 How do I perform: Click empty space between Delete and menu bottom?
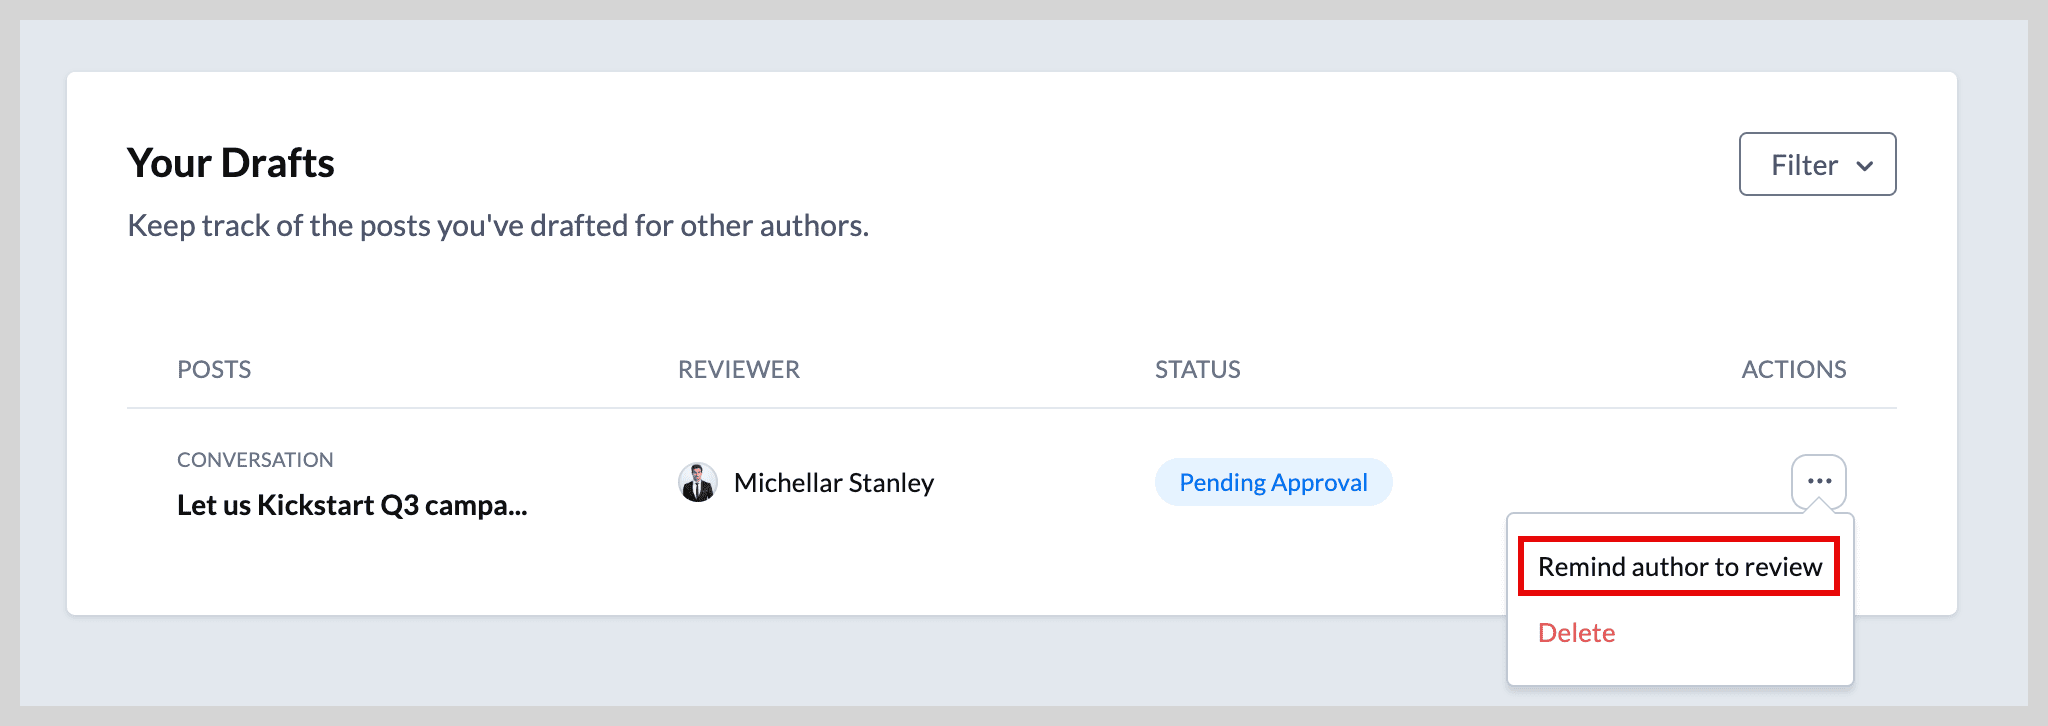pos(1680,667)
